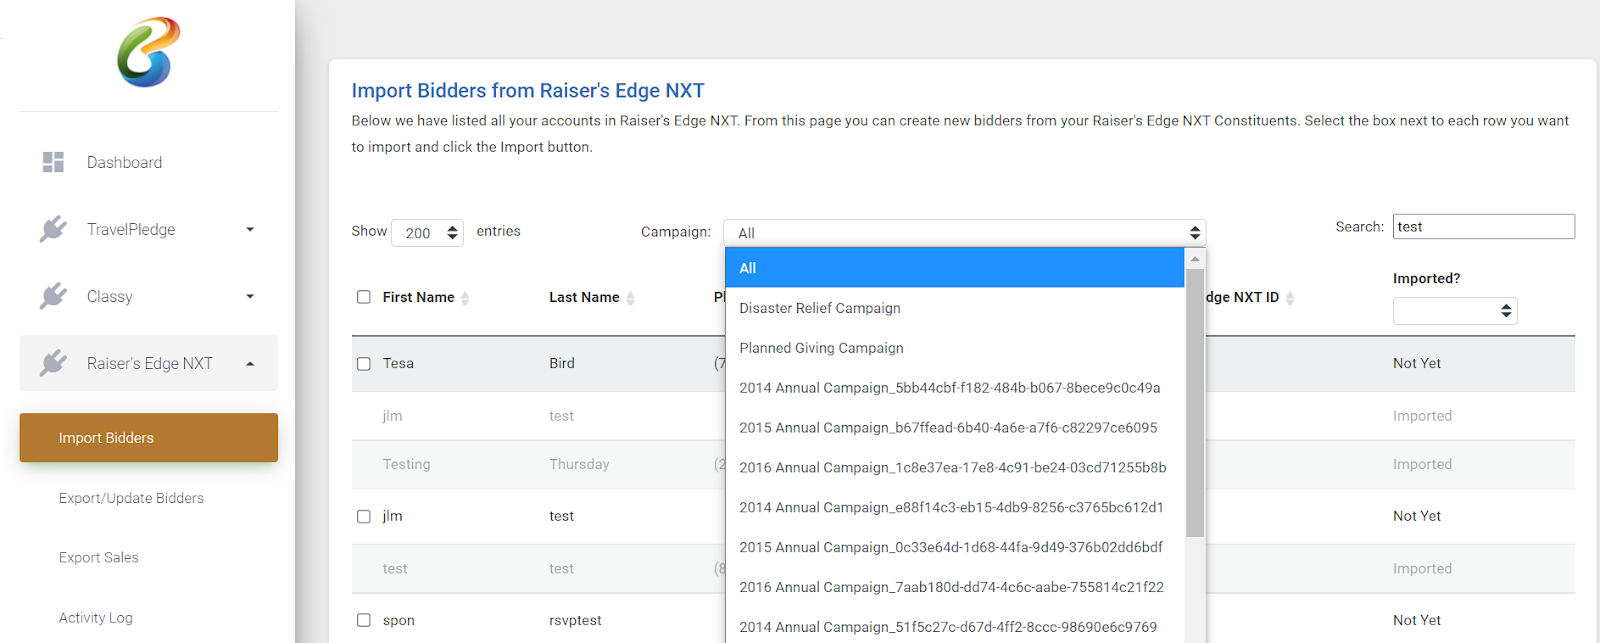Select 2016 Annual Campaign_7aab180d option
1600x643 pixels.
(x=955, y=588)
